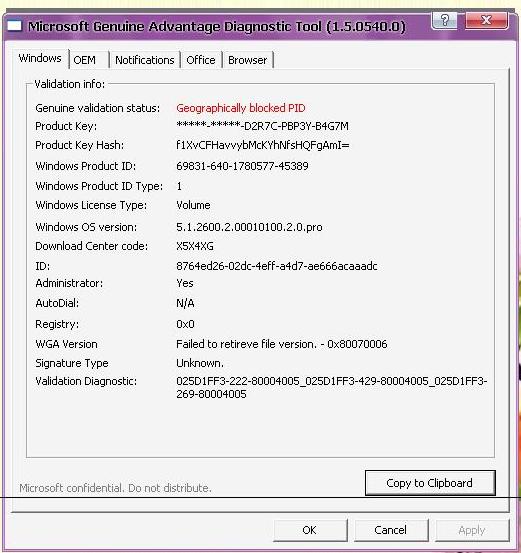Click the Download Center code X5X4XG
The height and width of the screenshot is (553, 521).
click(x=195, y=246)
